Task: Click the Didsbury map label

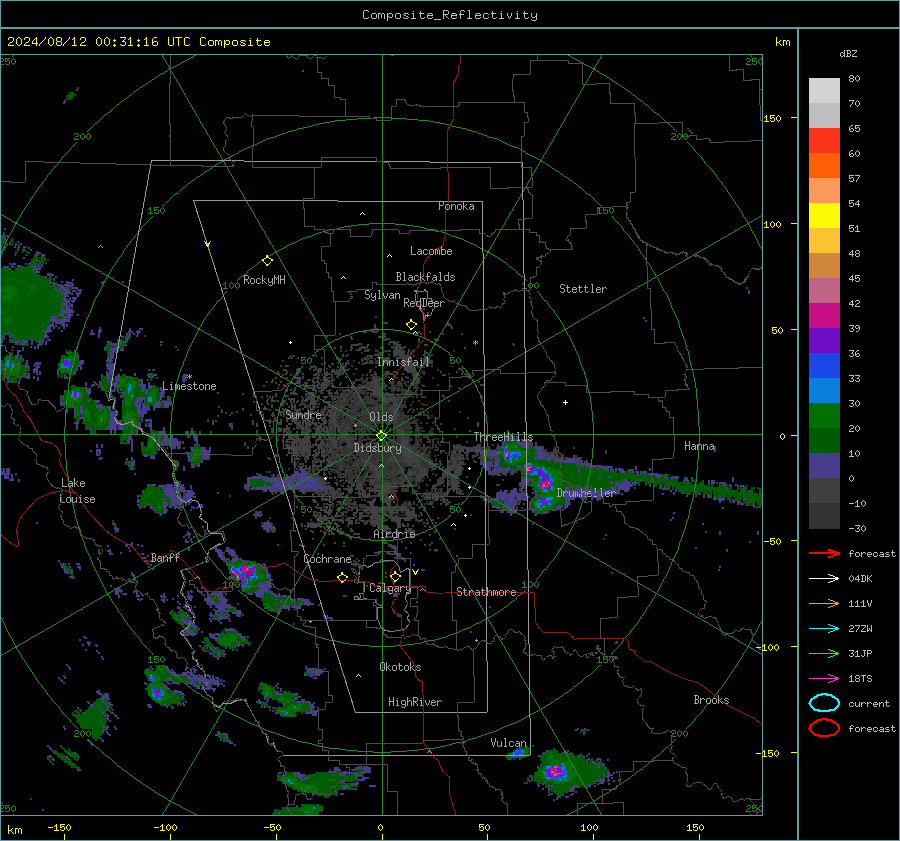Action: tap(377, 448)
